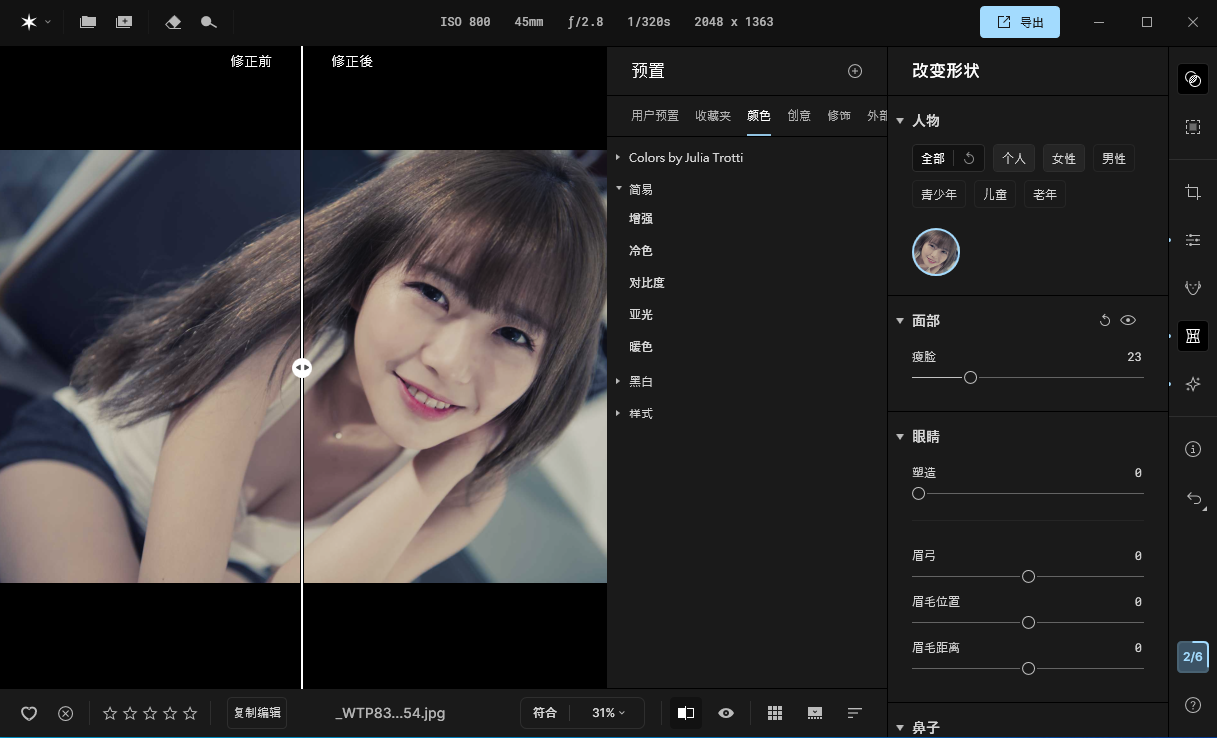This screenshot has height=738, width=1217.
Task: Switch to 修饰 tab
Action: [x=839, y=116]
